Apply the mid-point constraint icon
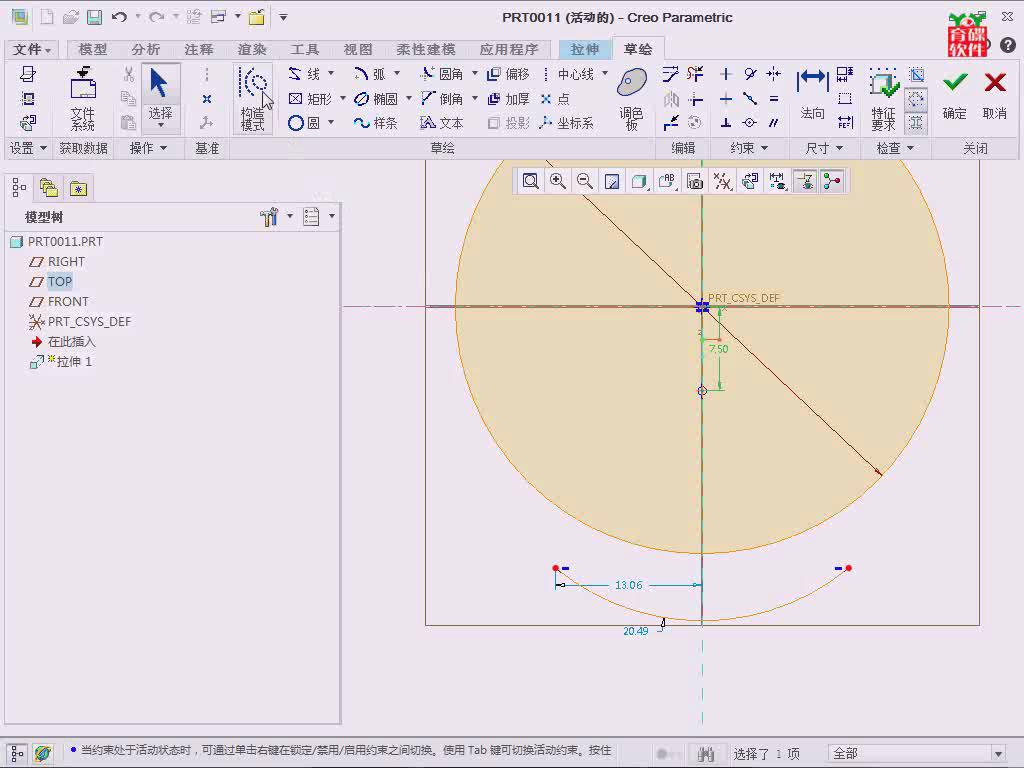This screenshot has height=768, width=1024. (x=750, y=99)
